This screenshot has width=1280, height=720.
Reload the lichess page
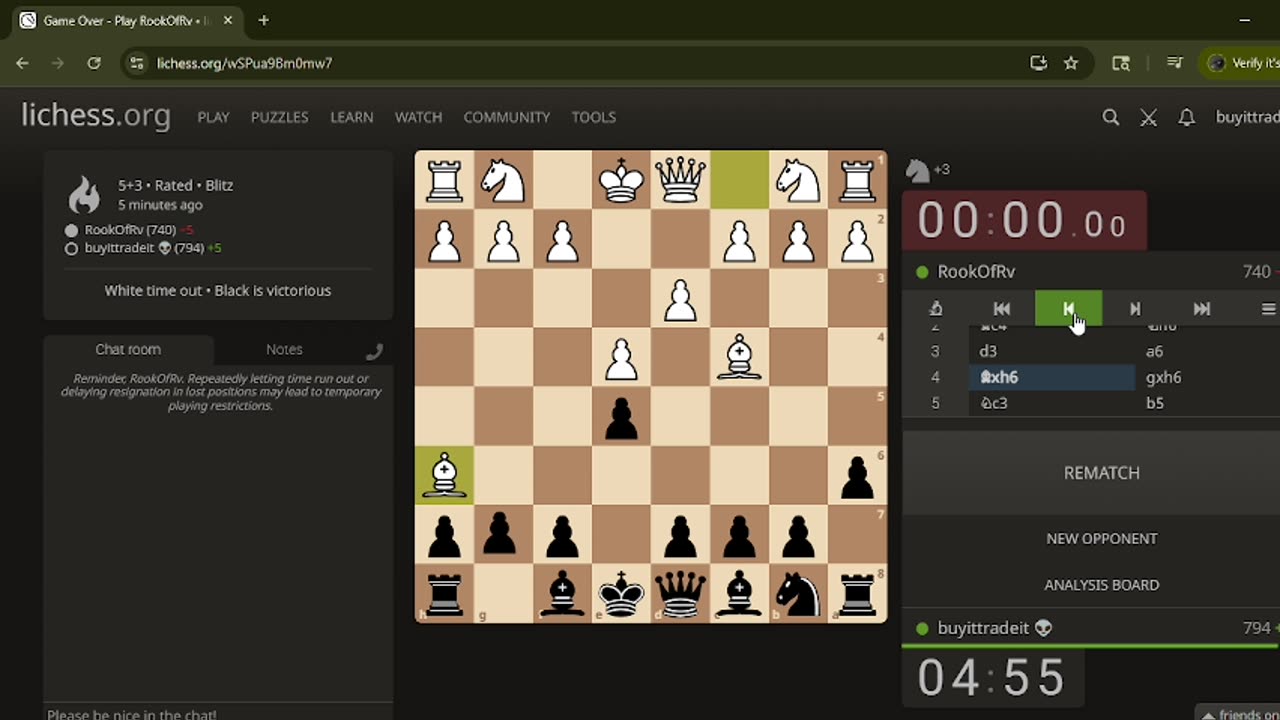click(94, 63)
